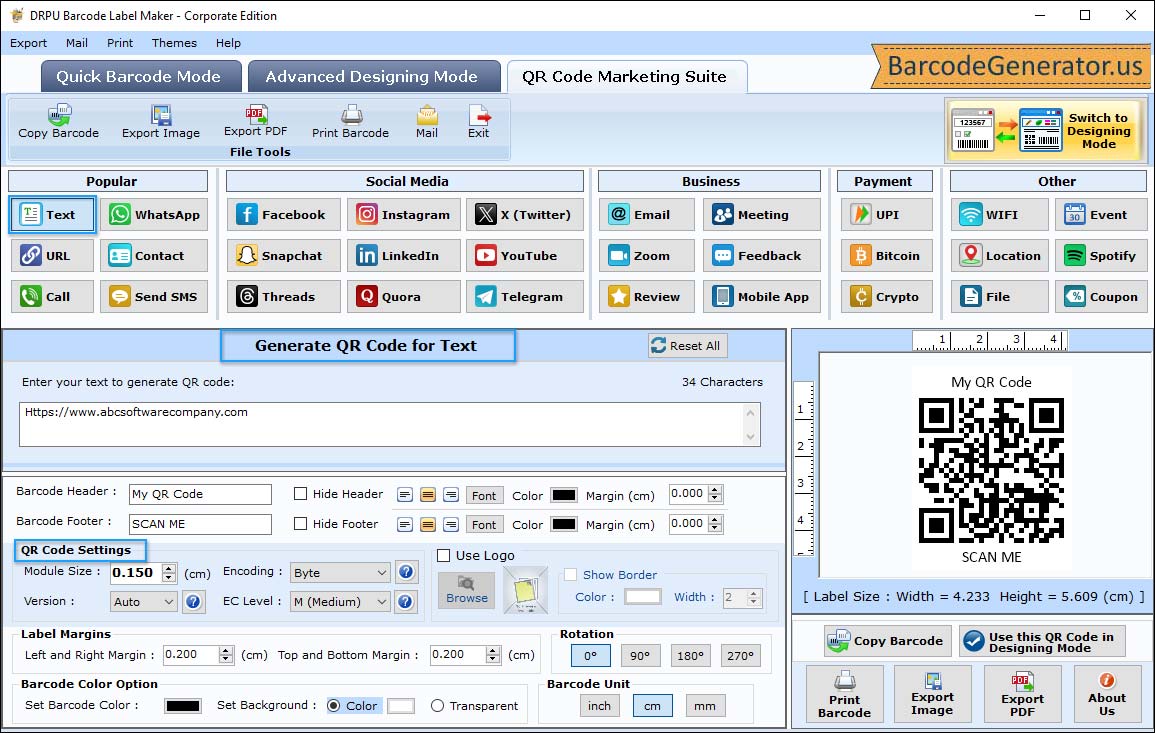1155x733 pixels.
Task: Enable the Hide Header checkbox
Action: pos(301,494)
